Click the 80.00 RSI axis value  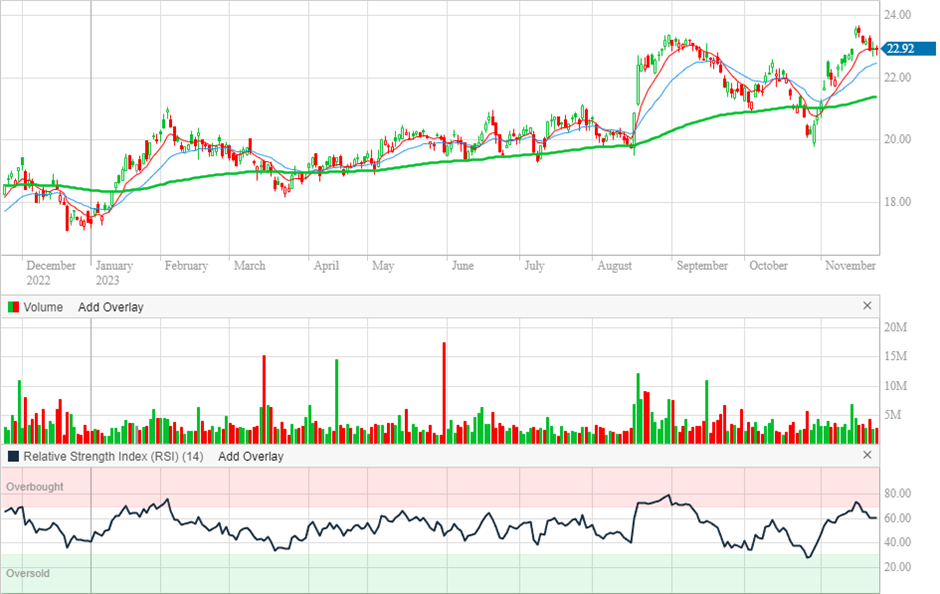point(897,493)
